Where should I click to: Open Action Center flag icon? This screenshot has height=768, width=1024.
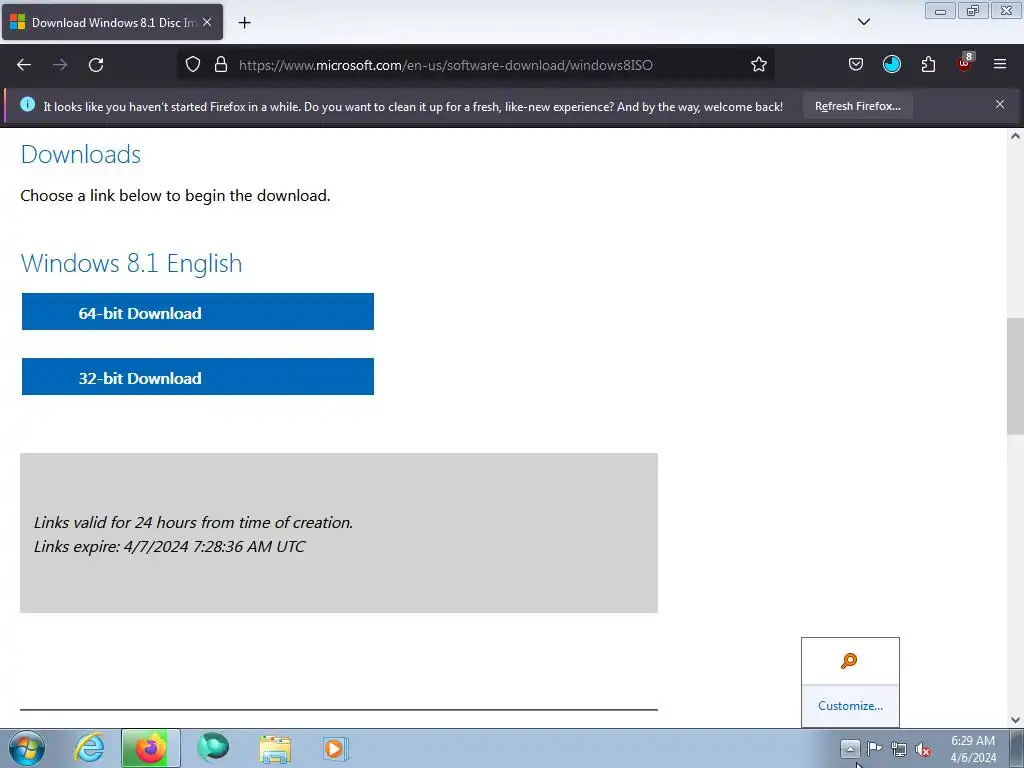click(874, 749)
